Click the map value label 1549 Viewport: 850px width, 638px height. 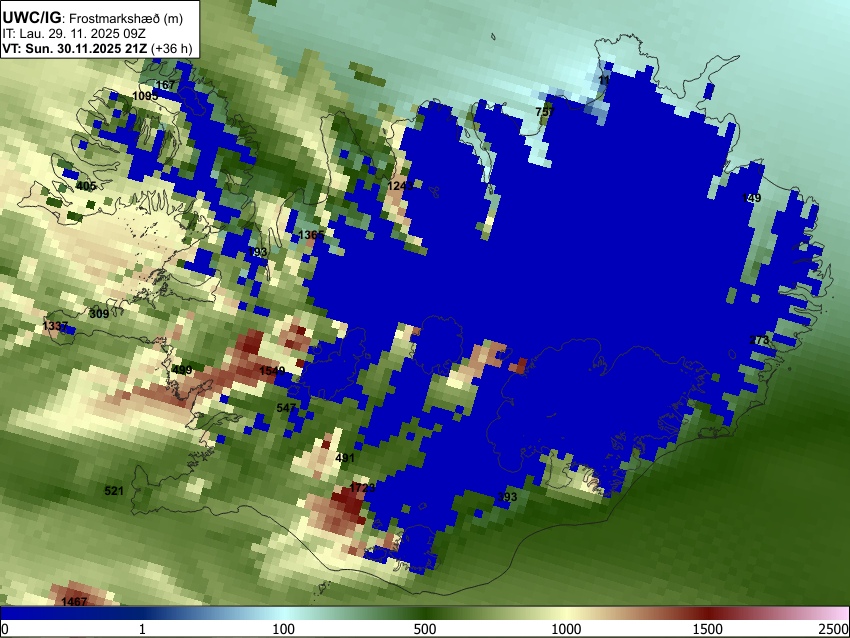point(272,371)
